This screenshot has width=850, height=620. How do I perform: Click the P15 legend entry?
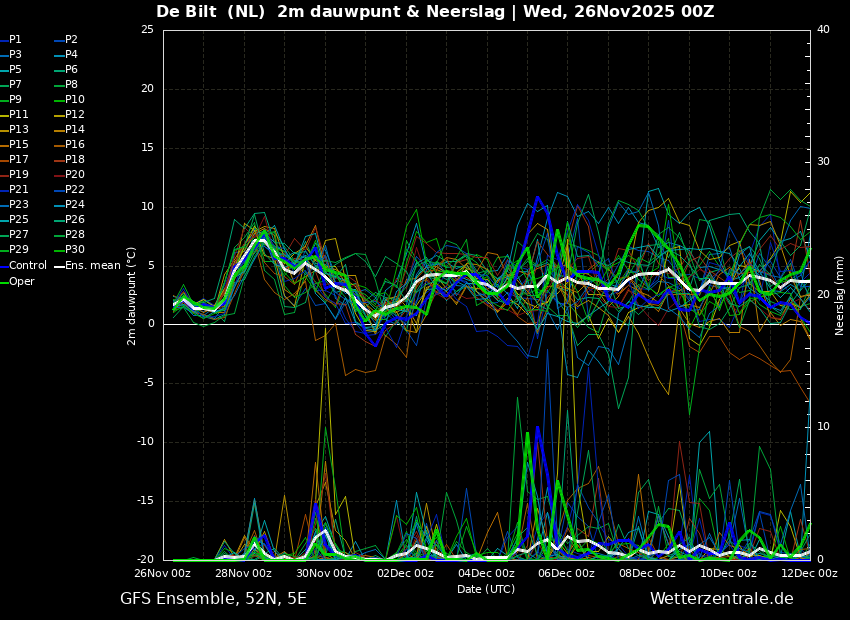coord(14,145)
